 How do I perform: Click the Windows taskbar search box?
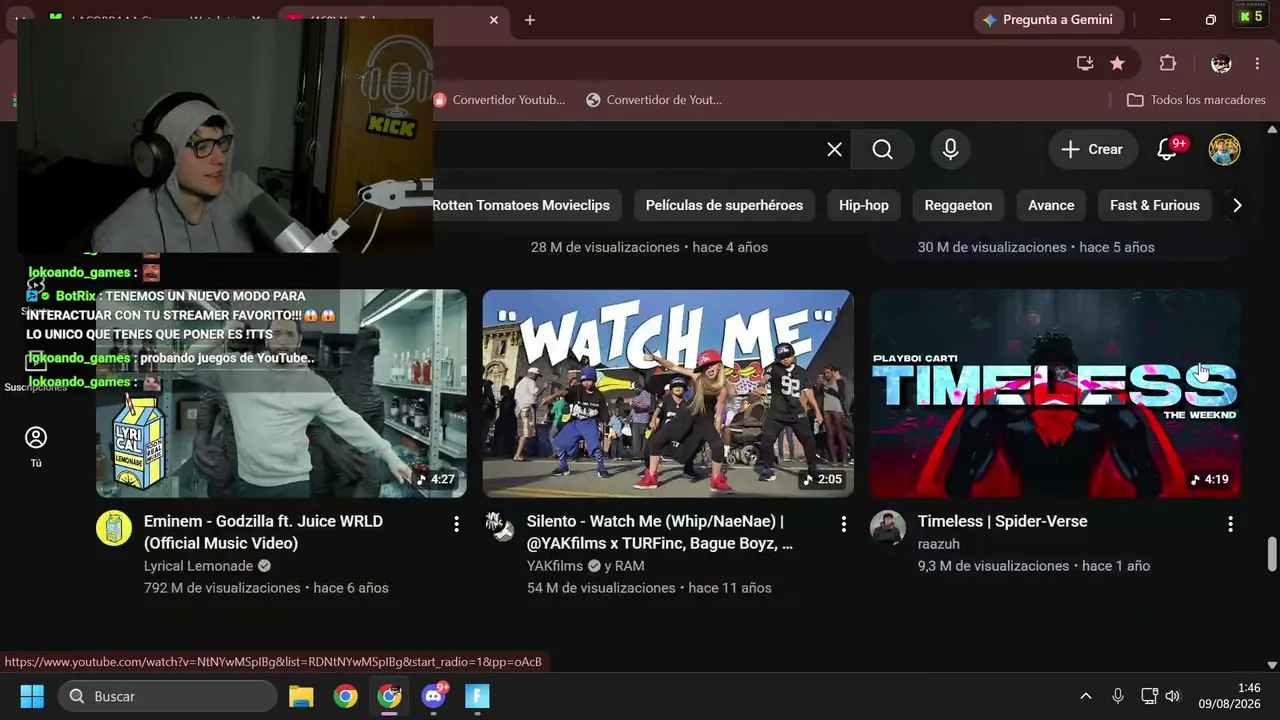[x=168, y=696]
